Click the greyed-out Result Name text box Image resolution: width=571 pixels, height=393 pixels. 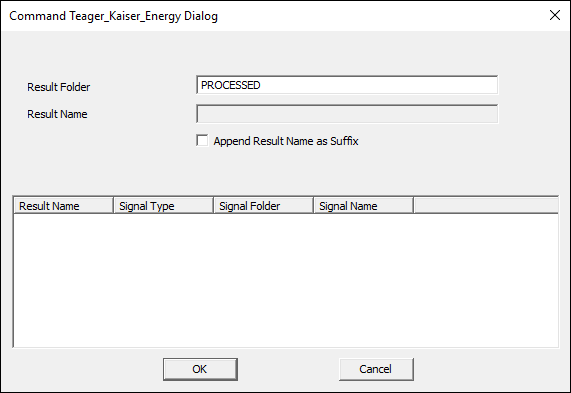(347, 114)
